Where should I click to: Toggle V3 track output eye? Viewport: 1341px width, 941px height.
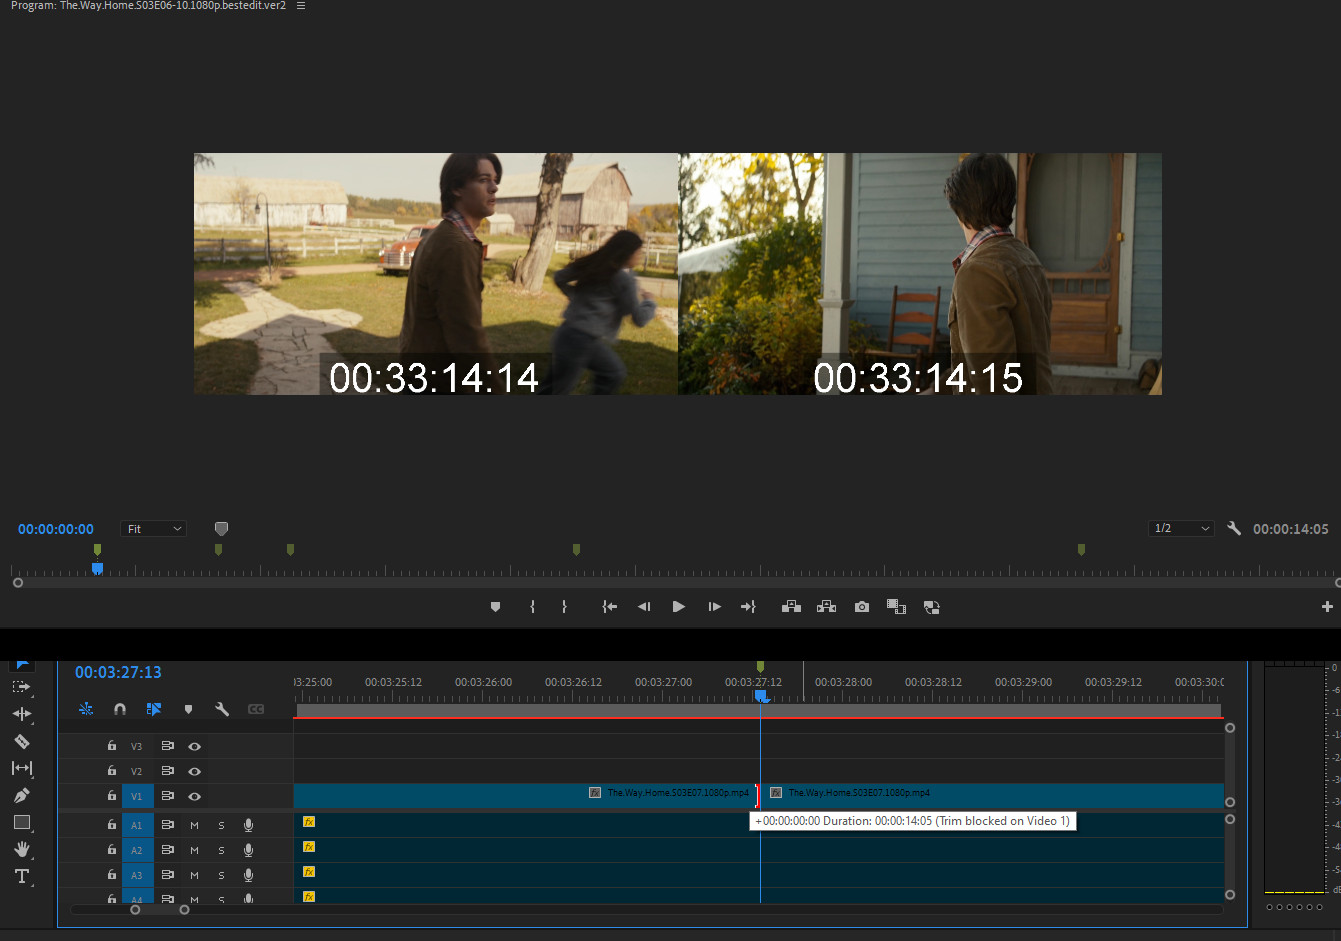point(194,746)
